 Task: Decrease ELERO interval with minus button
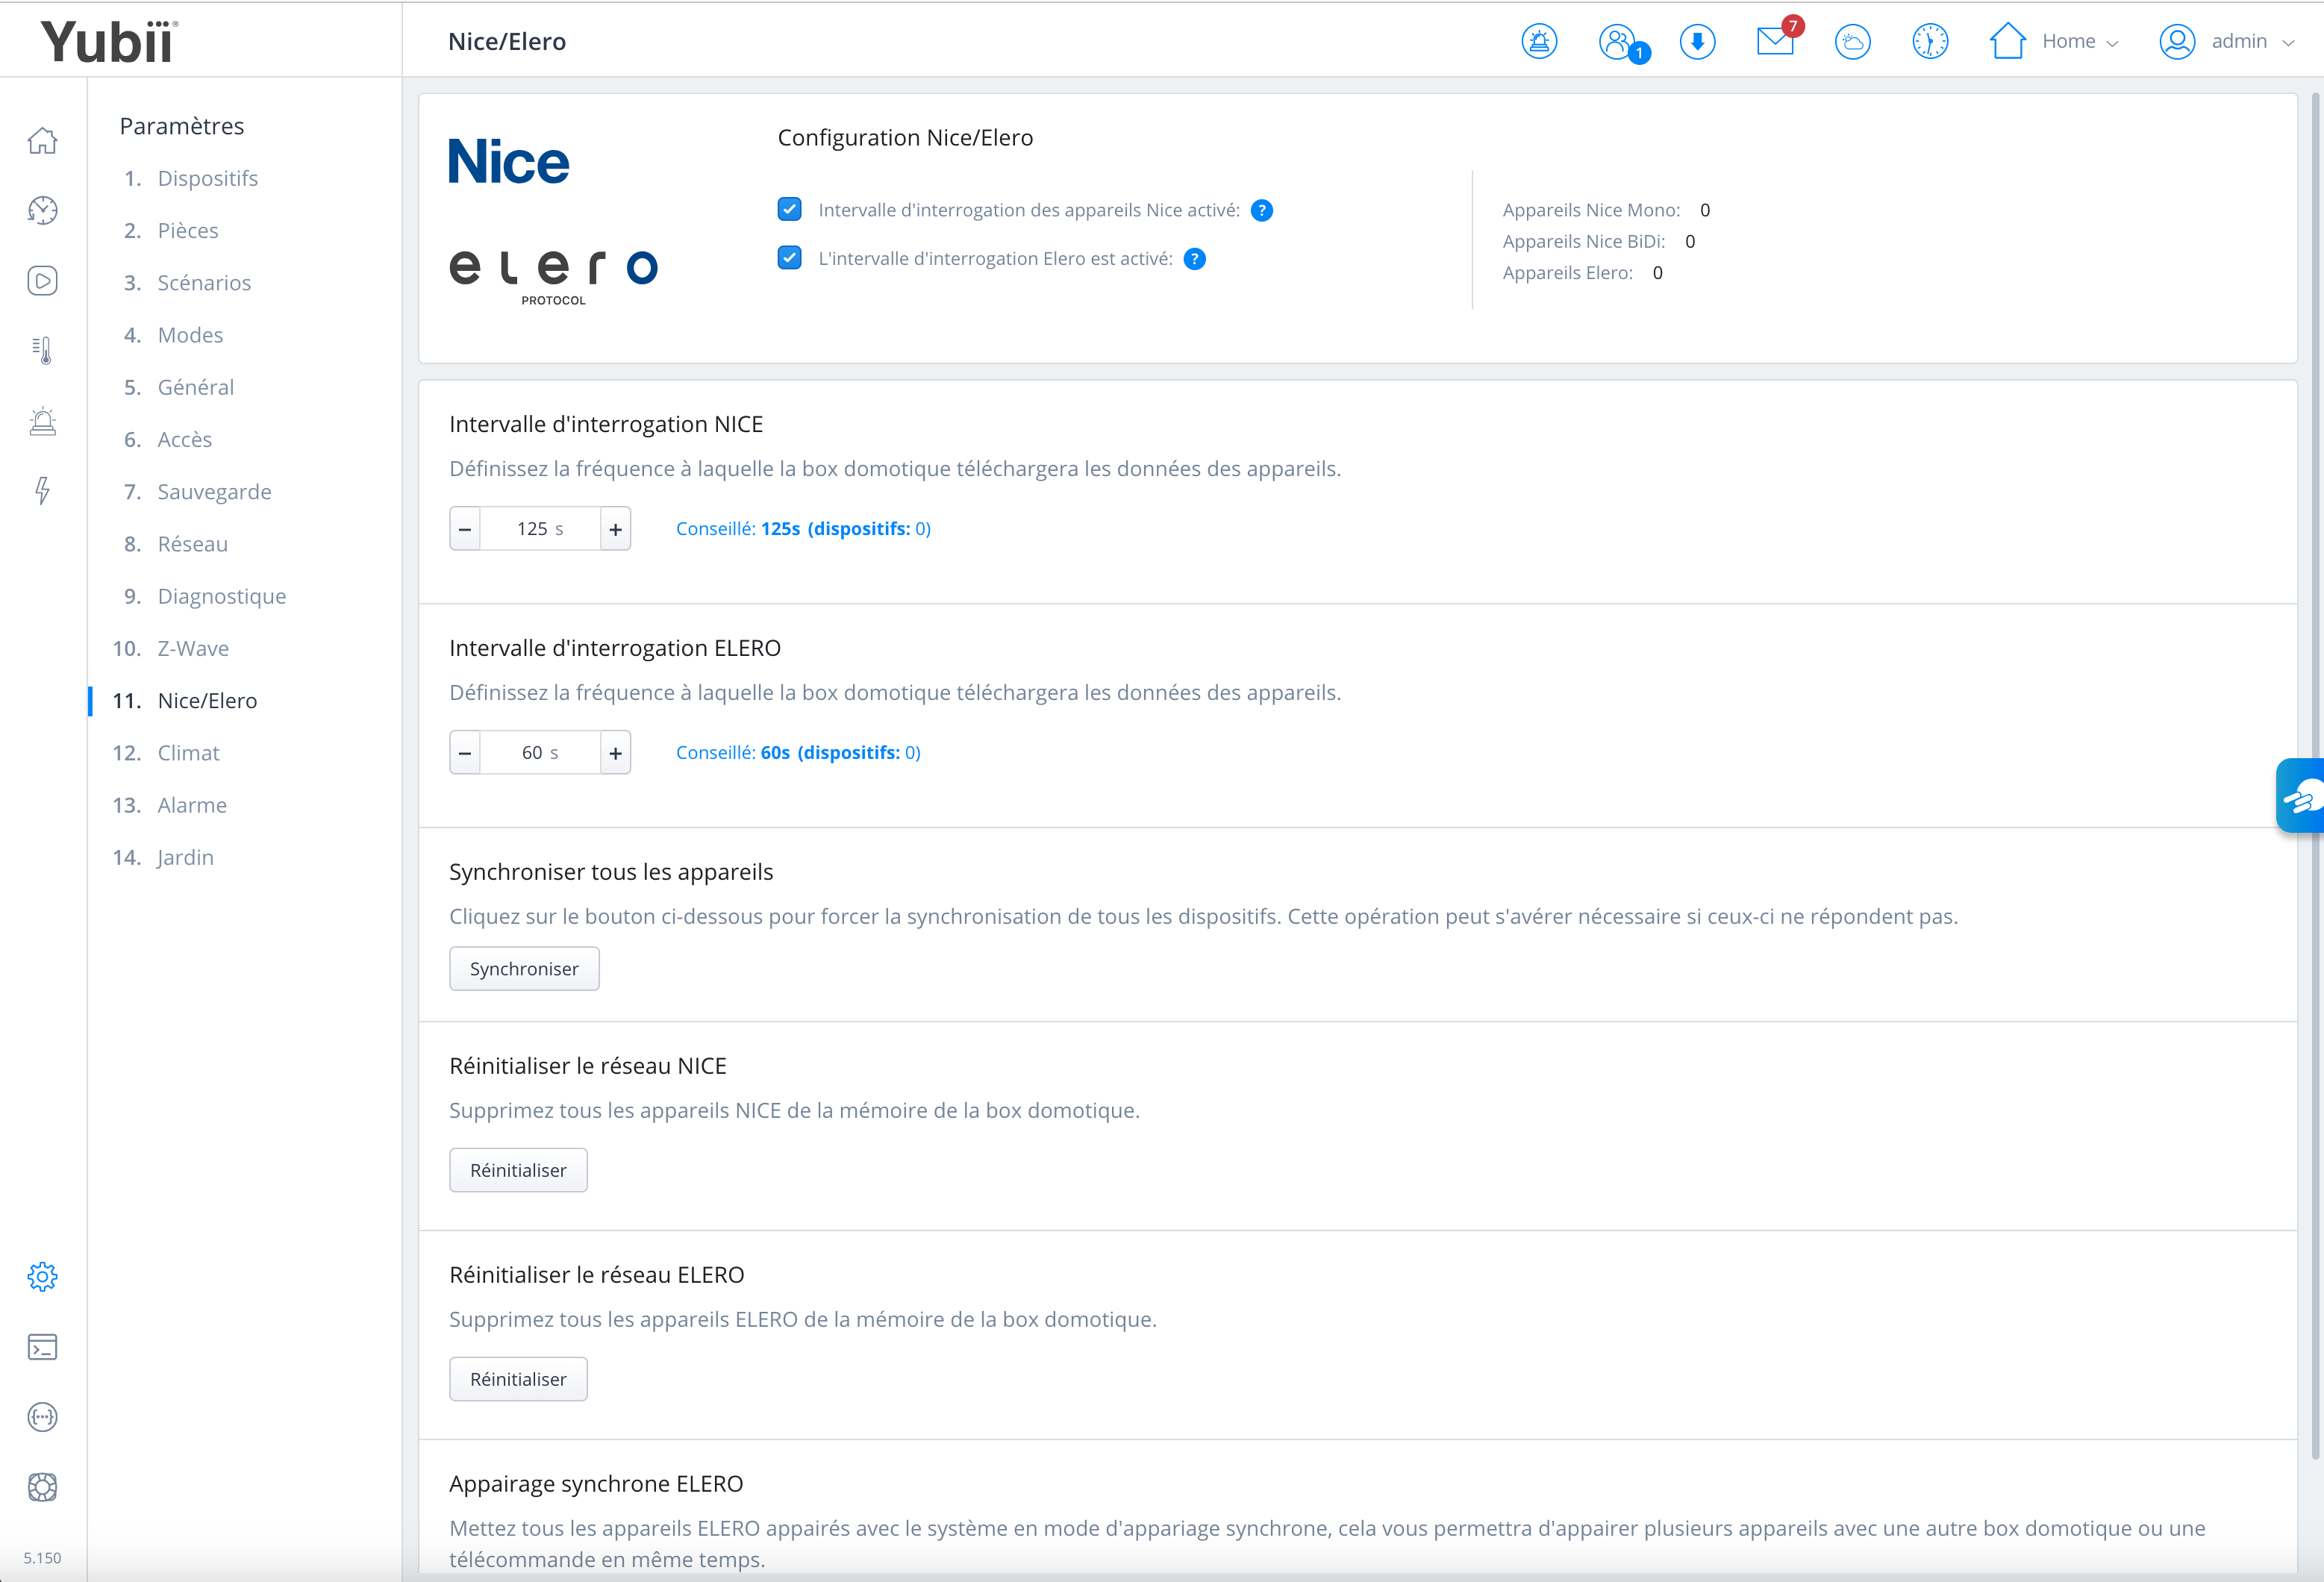click(465, 753)
